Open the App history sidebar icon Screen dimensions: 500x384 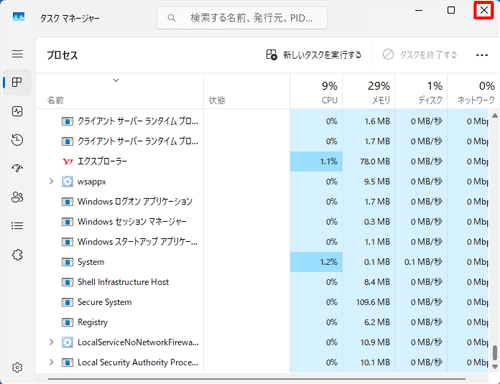tap(17, 140)
